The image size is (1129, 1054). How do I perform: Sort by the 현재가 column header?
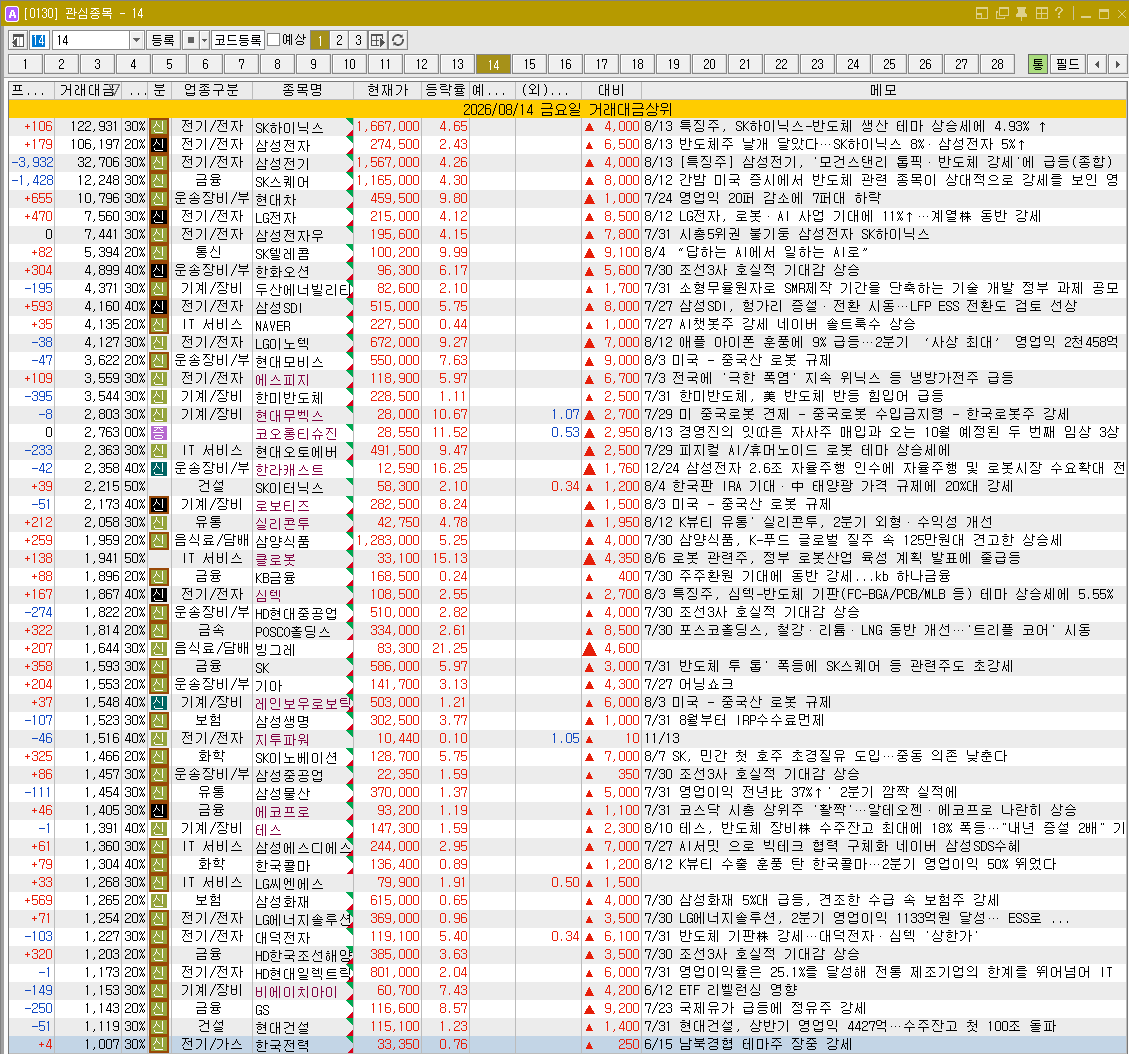387,91
